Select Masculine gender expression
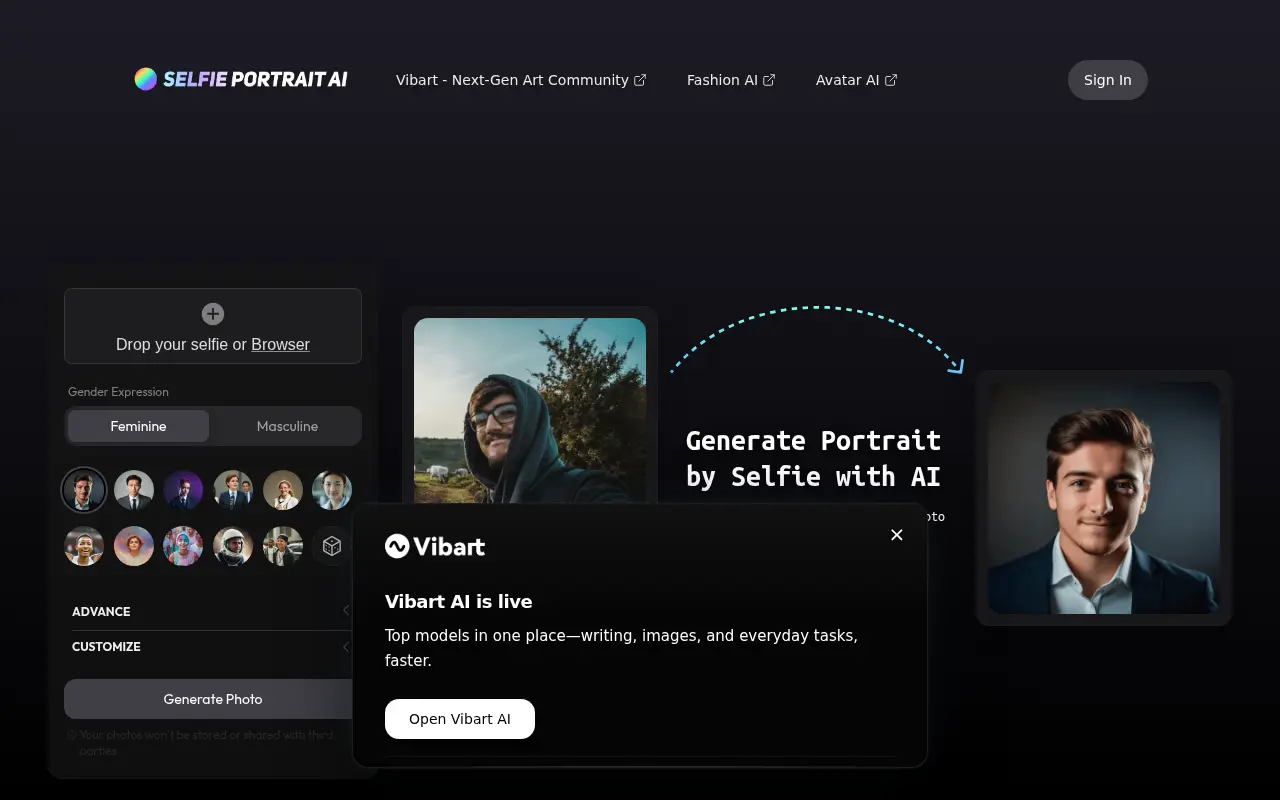The width and height of the screenshot is (1280, 800). 287,426
